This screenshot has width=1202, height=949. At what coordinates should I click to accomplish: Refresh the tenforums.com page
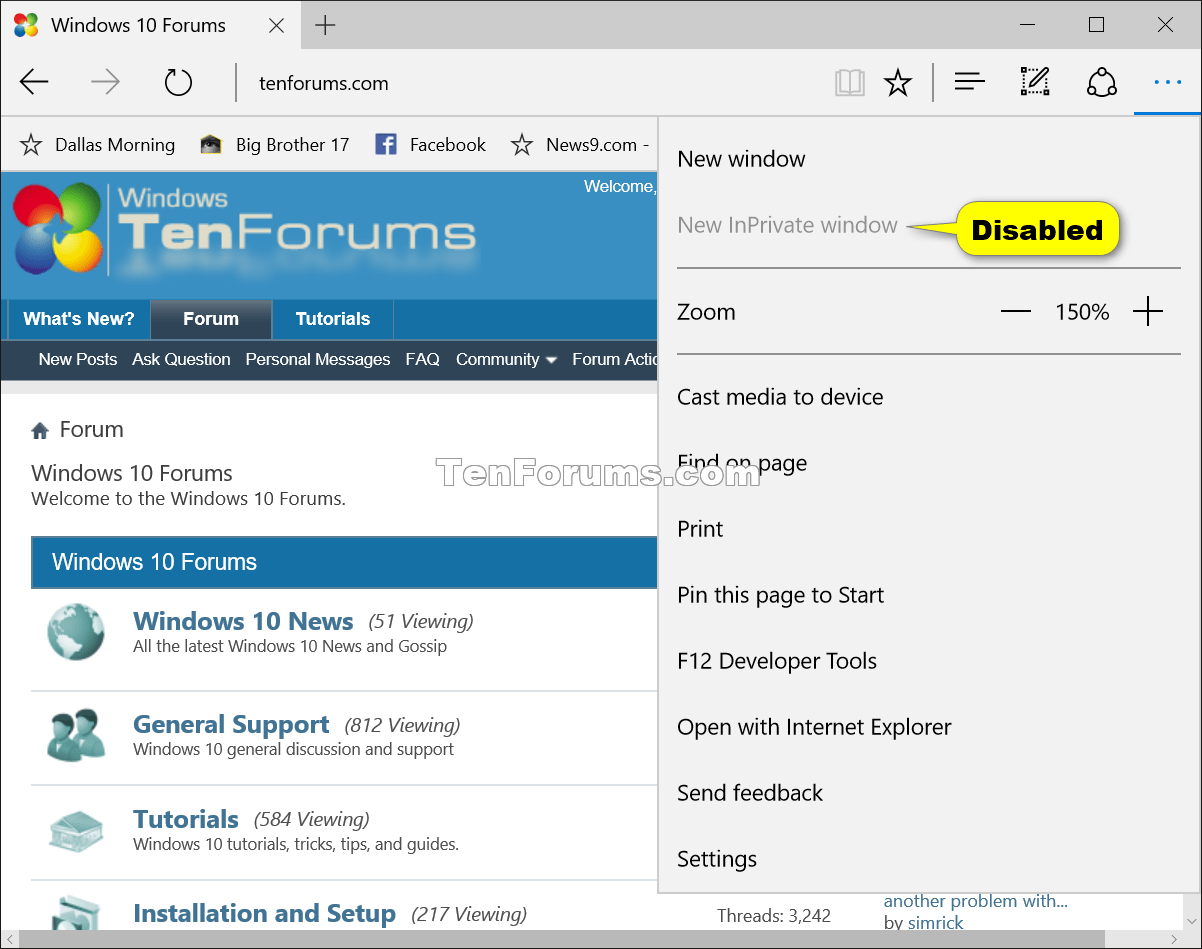(x=178, y=82)
